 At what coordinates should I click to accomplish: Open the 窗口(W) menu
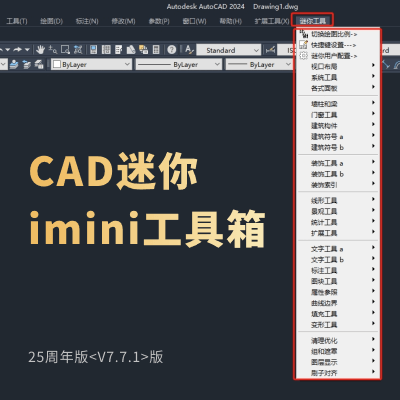coord(194,21)
